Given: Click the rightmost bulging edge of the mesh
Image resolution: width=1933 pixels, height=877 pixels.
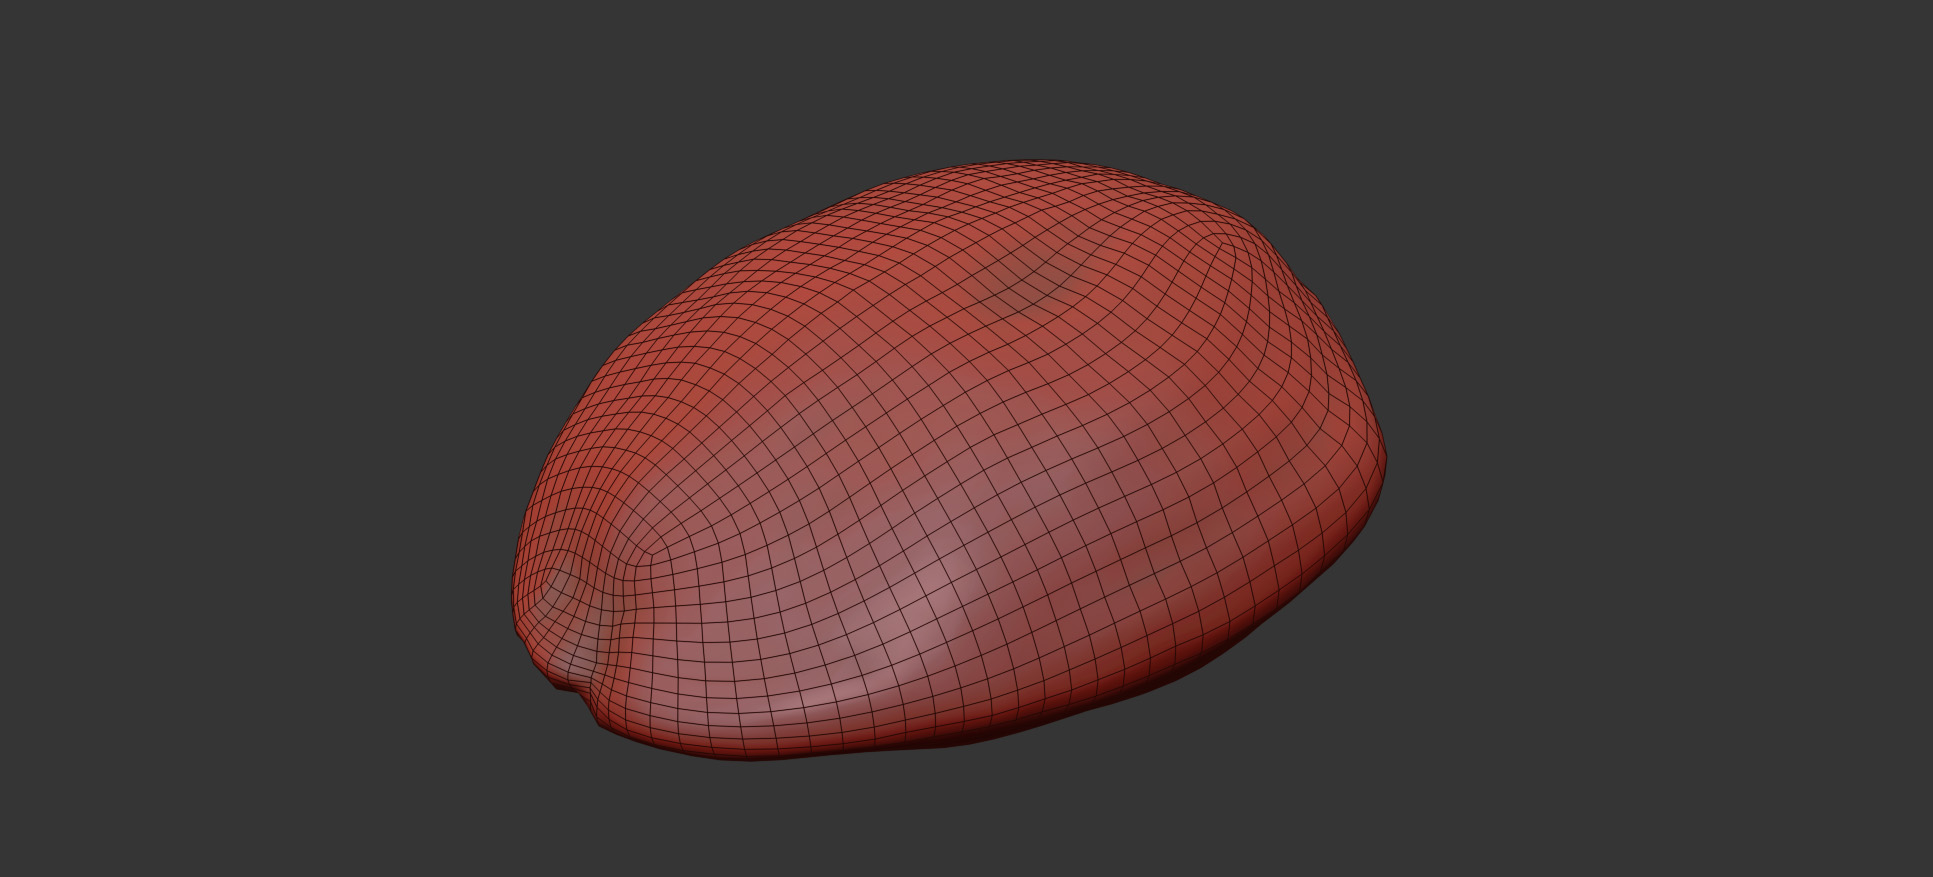Looking at the screenshot, I should point(1382,460).
